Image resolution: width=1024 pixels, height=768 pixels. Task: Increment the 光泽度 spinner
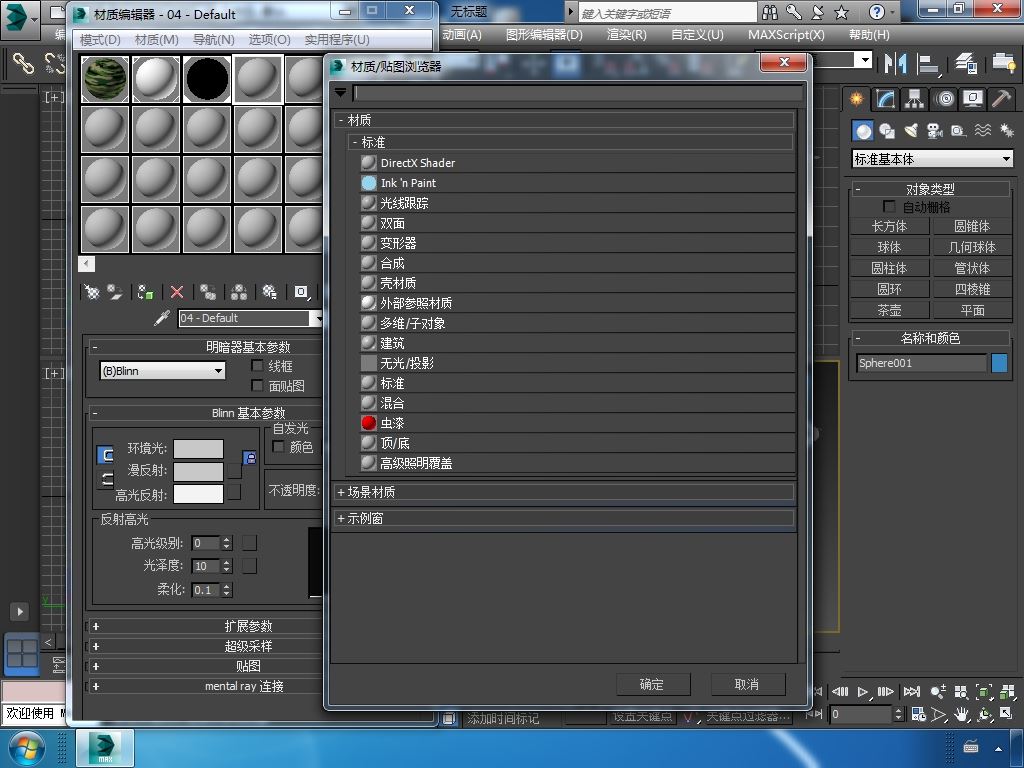[227, 562]
